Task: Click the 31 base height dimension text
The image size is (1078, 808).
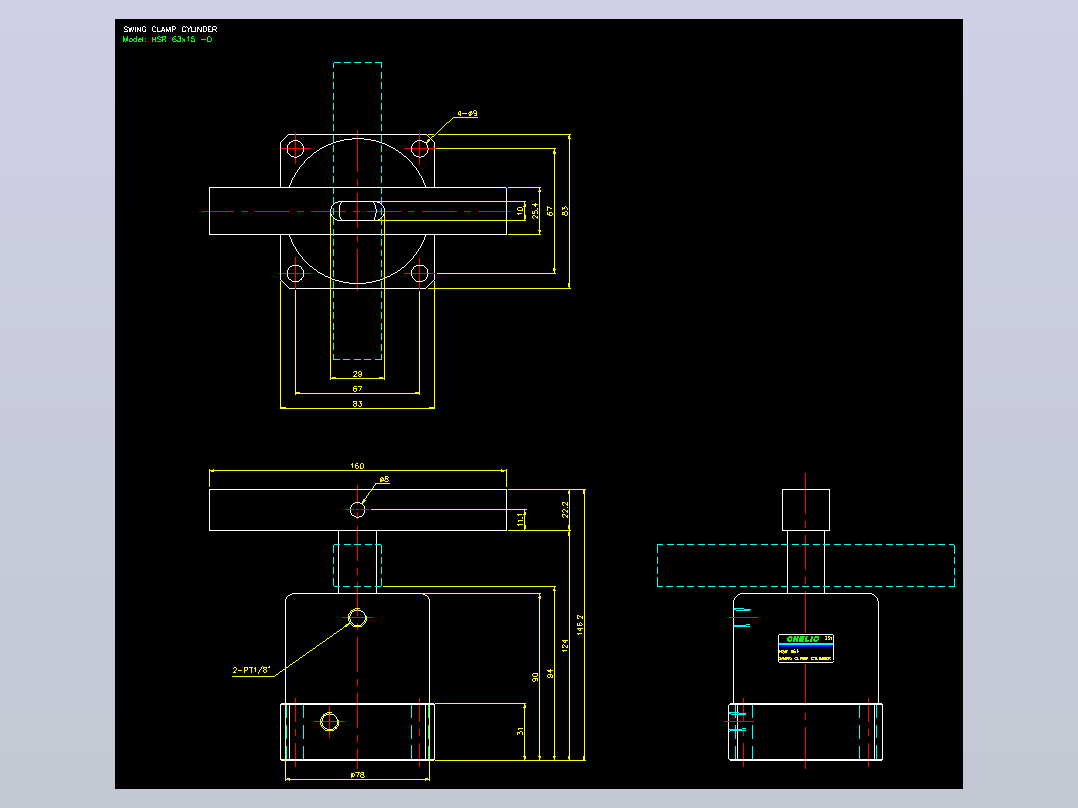Action: (520, 732)
